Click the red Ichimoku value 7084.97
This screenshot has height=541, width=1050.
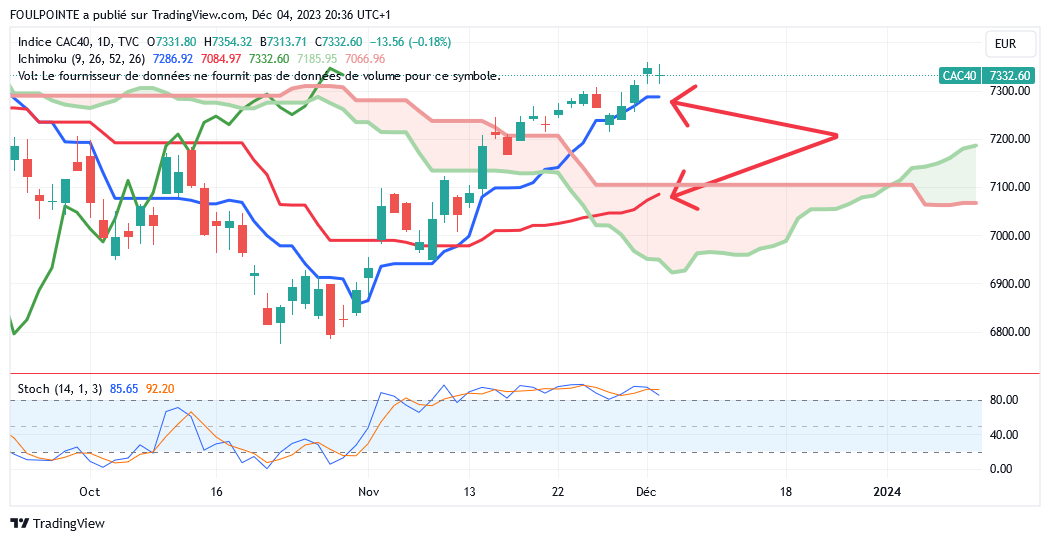(x=221, y=59)
